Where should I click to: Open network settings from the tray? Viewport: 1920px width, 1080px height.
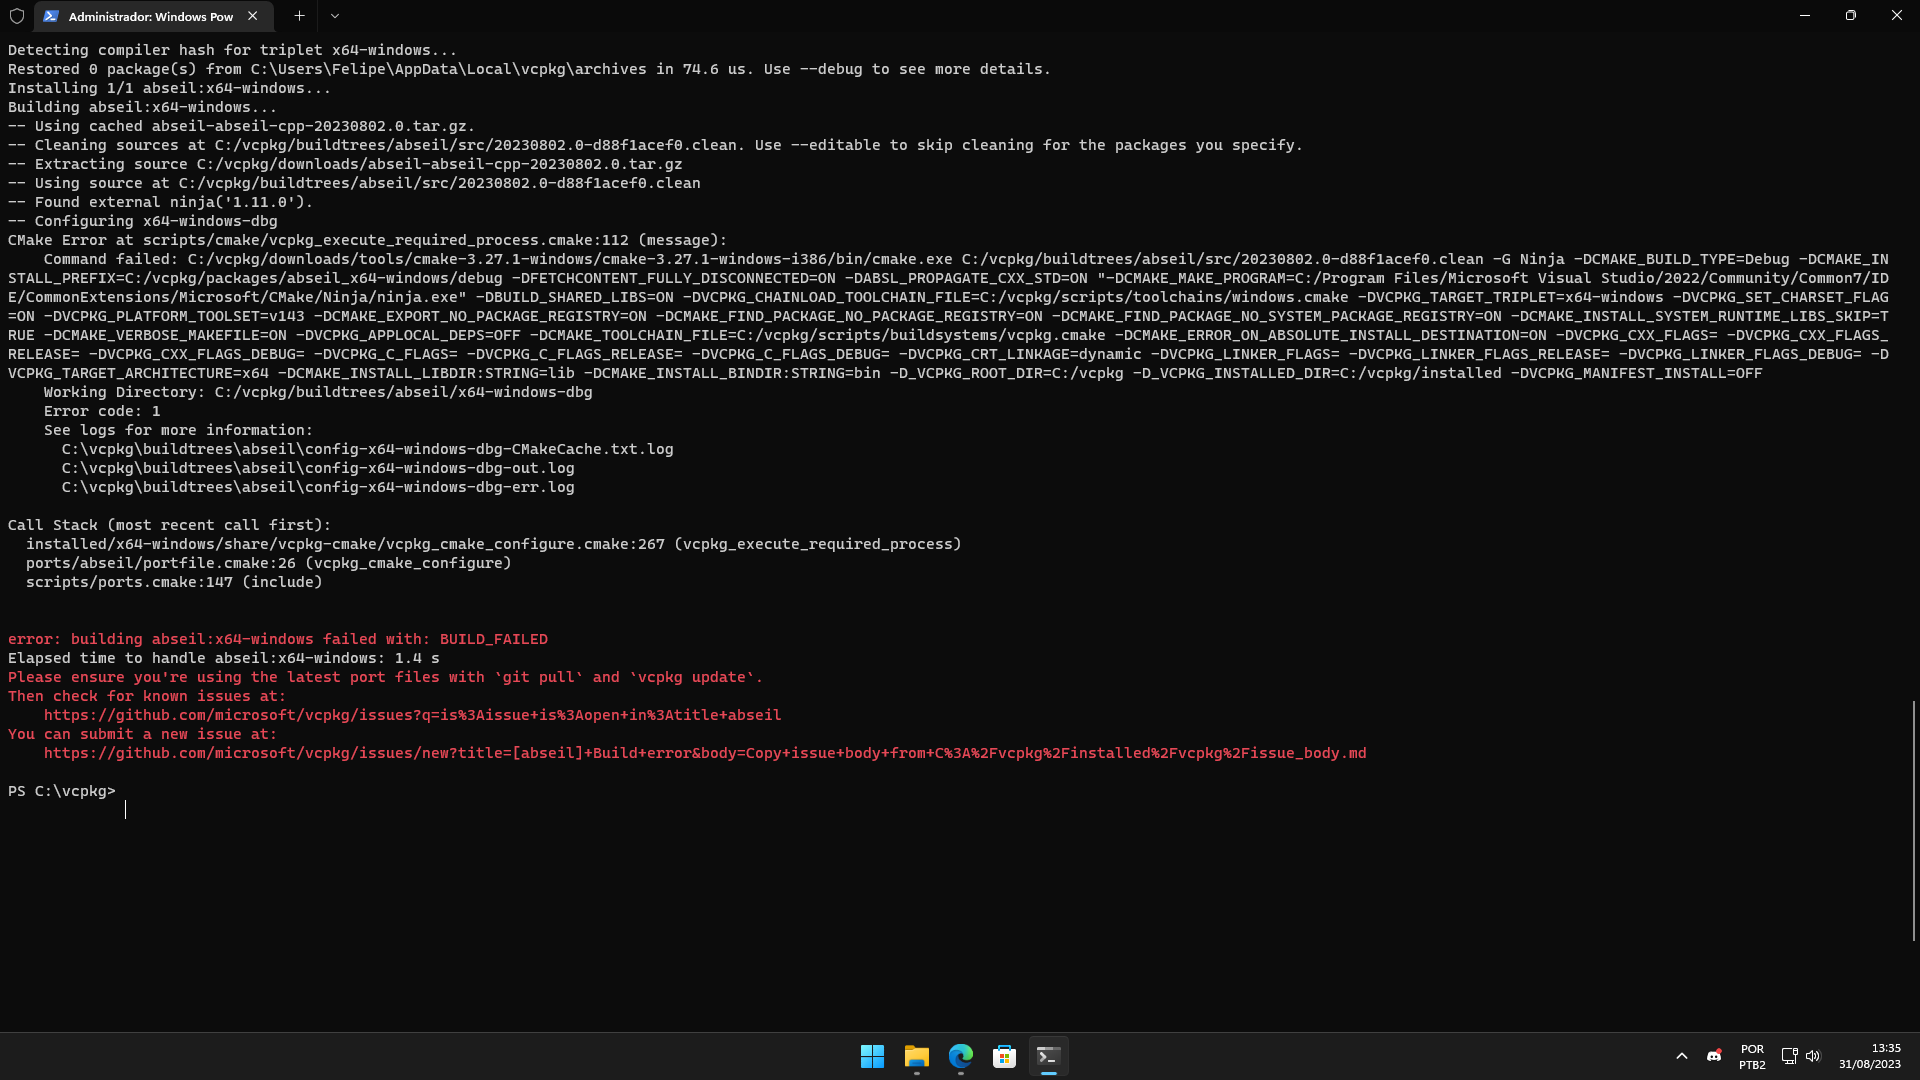tap(1789, 1056)
